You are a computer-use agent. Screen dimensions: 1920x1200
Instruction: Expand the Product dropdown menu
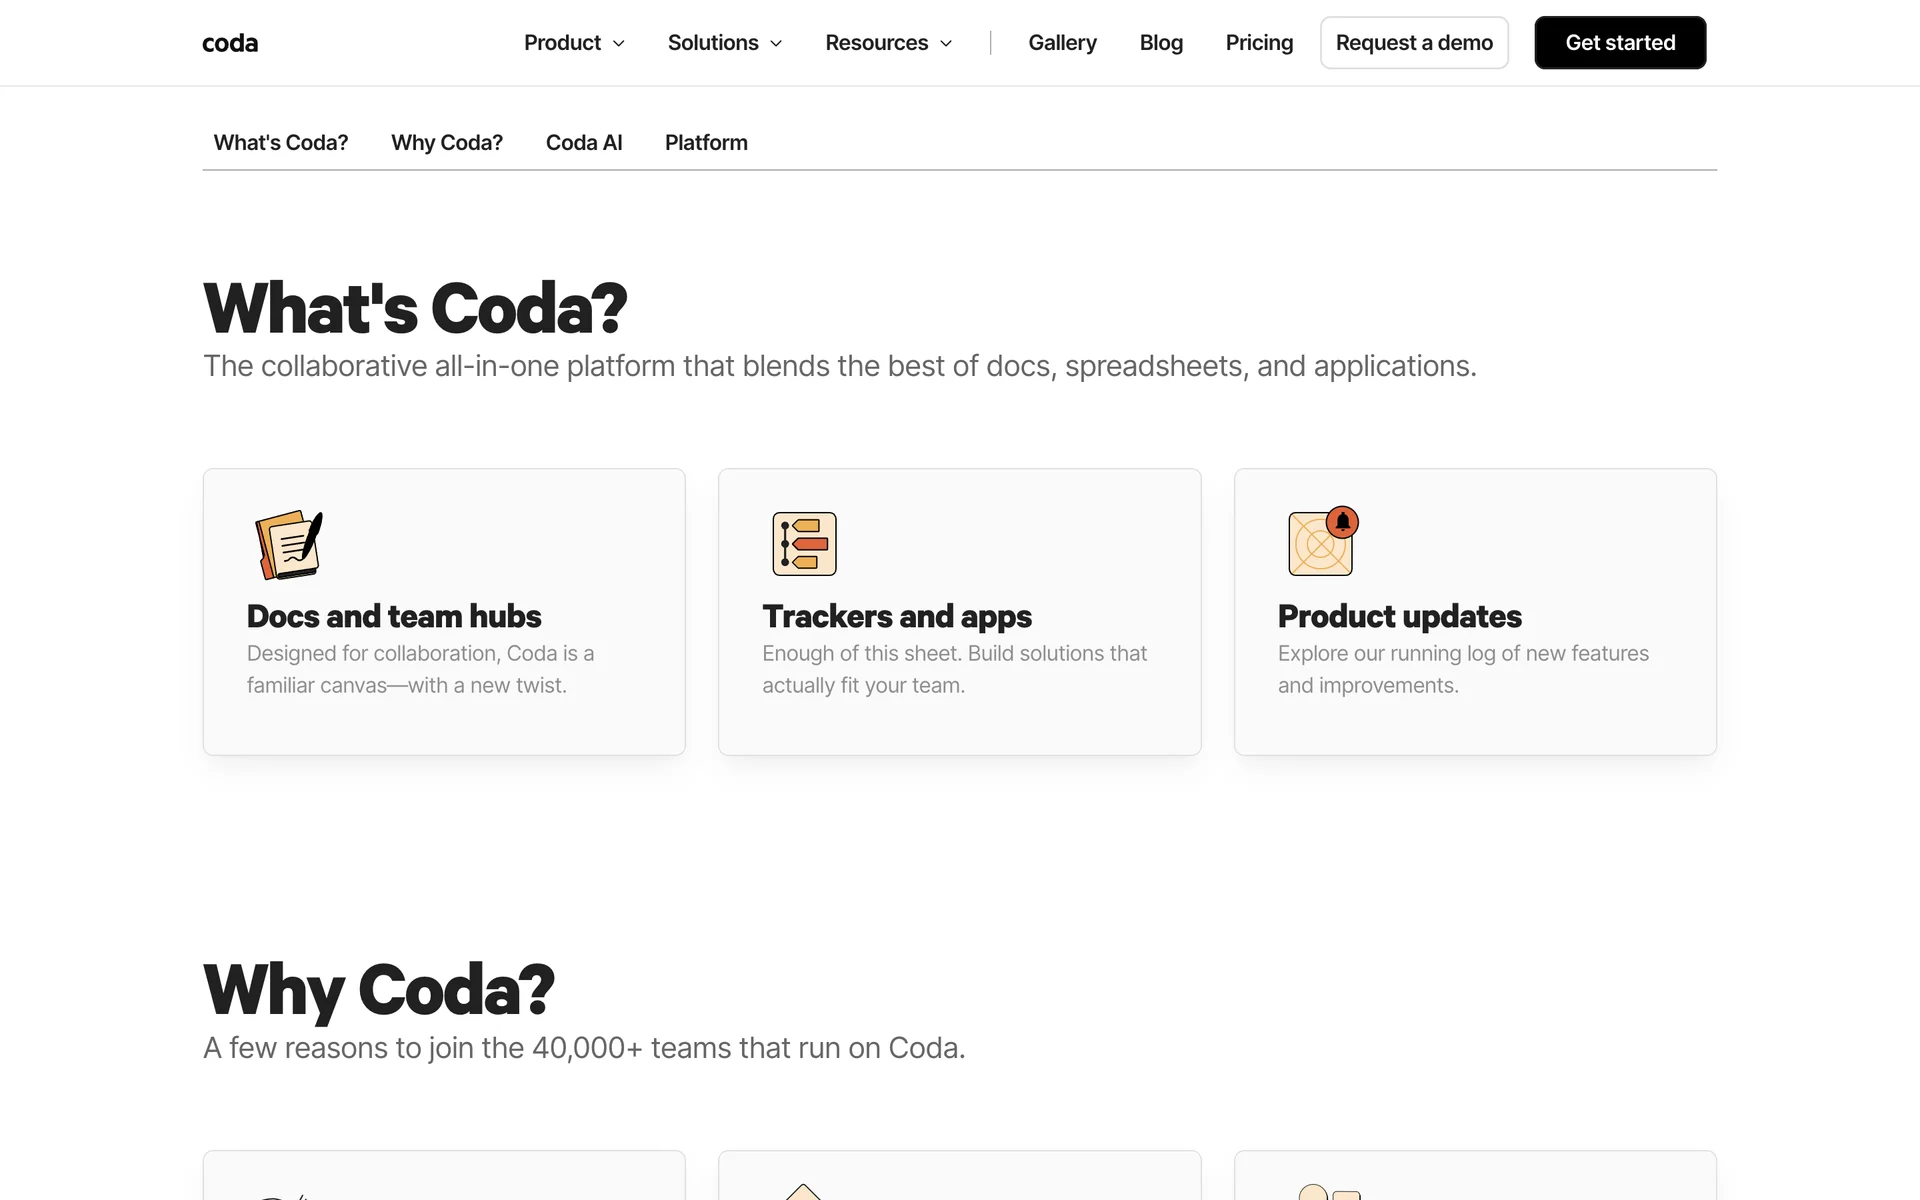(x=563, y=43)
